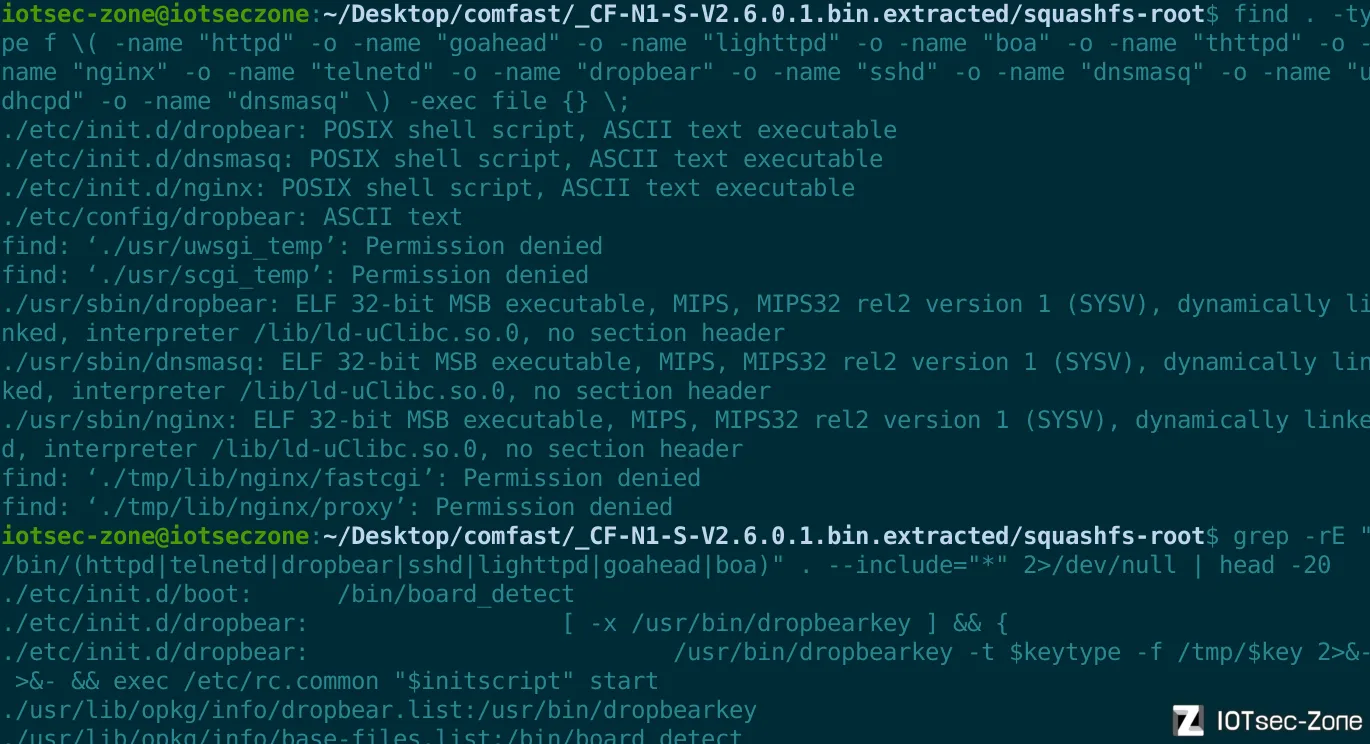Click /bin/board_detect in the boot result line
Image resolution: width=1370 pixels, height=744 pixels.
[455, 594]
